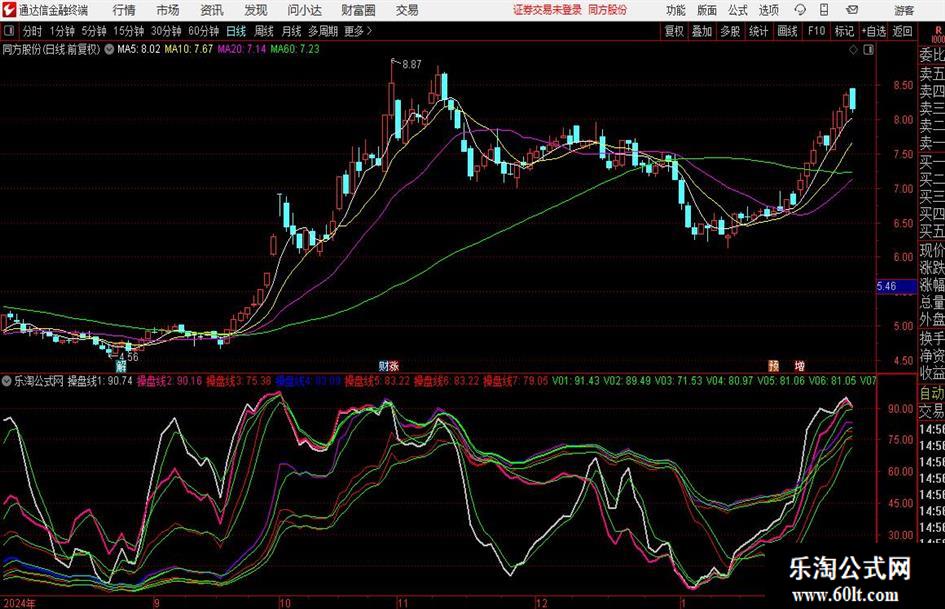945x609 pixels.
Task: Open the 交易 menu
Action: pyautogui.click(x=407, y=10)
